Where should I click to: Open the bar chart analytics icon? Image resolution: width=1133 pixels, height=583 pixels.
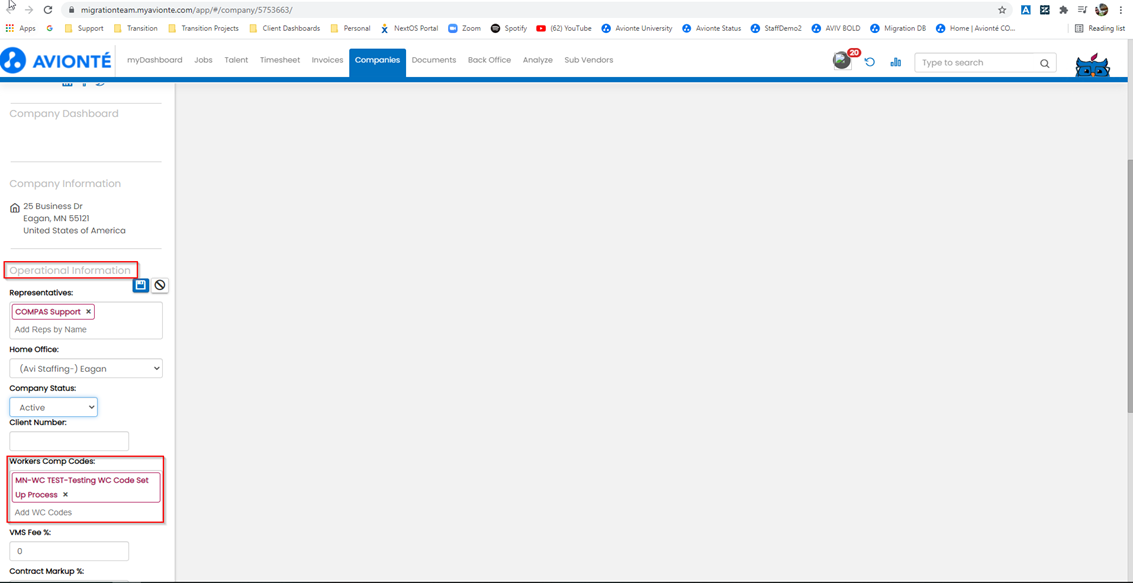(896, 62)
